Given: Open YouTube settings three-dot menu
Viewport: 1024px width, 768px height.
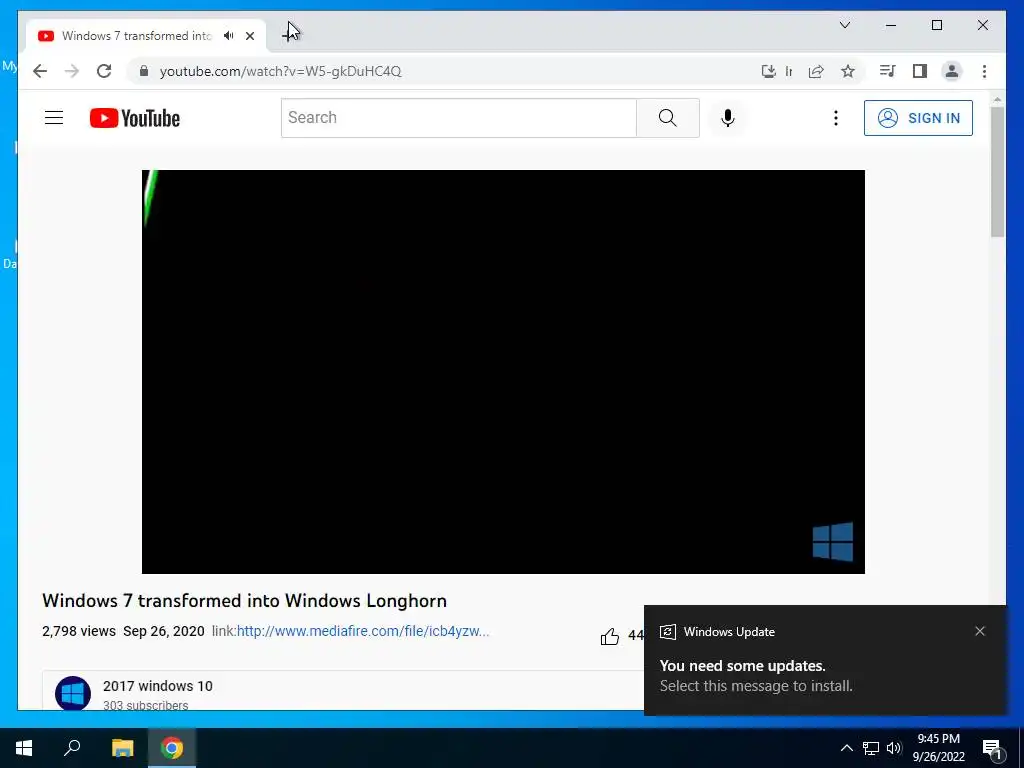Looking at the screenshot, I should 835,118.
